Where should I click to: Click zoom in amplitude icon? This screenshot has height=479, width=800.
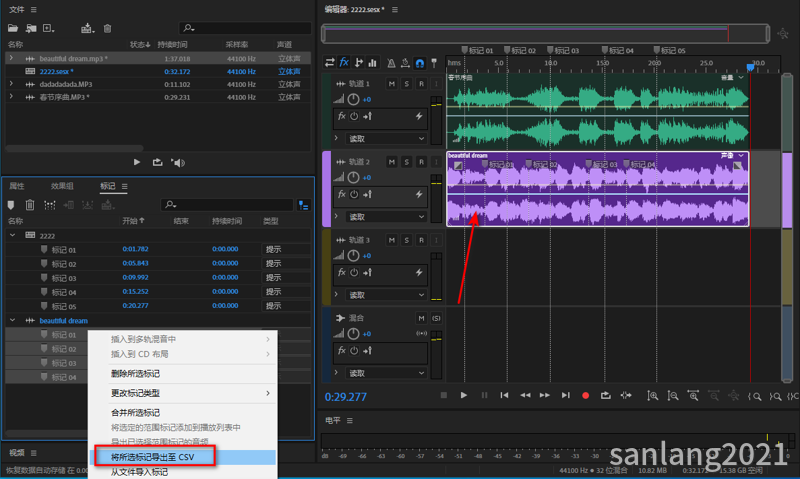coord(653,395)
